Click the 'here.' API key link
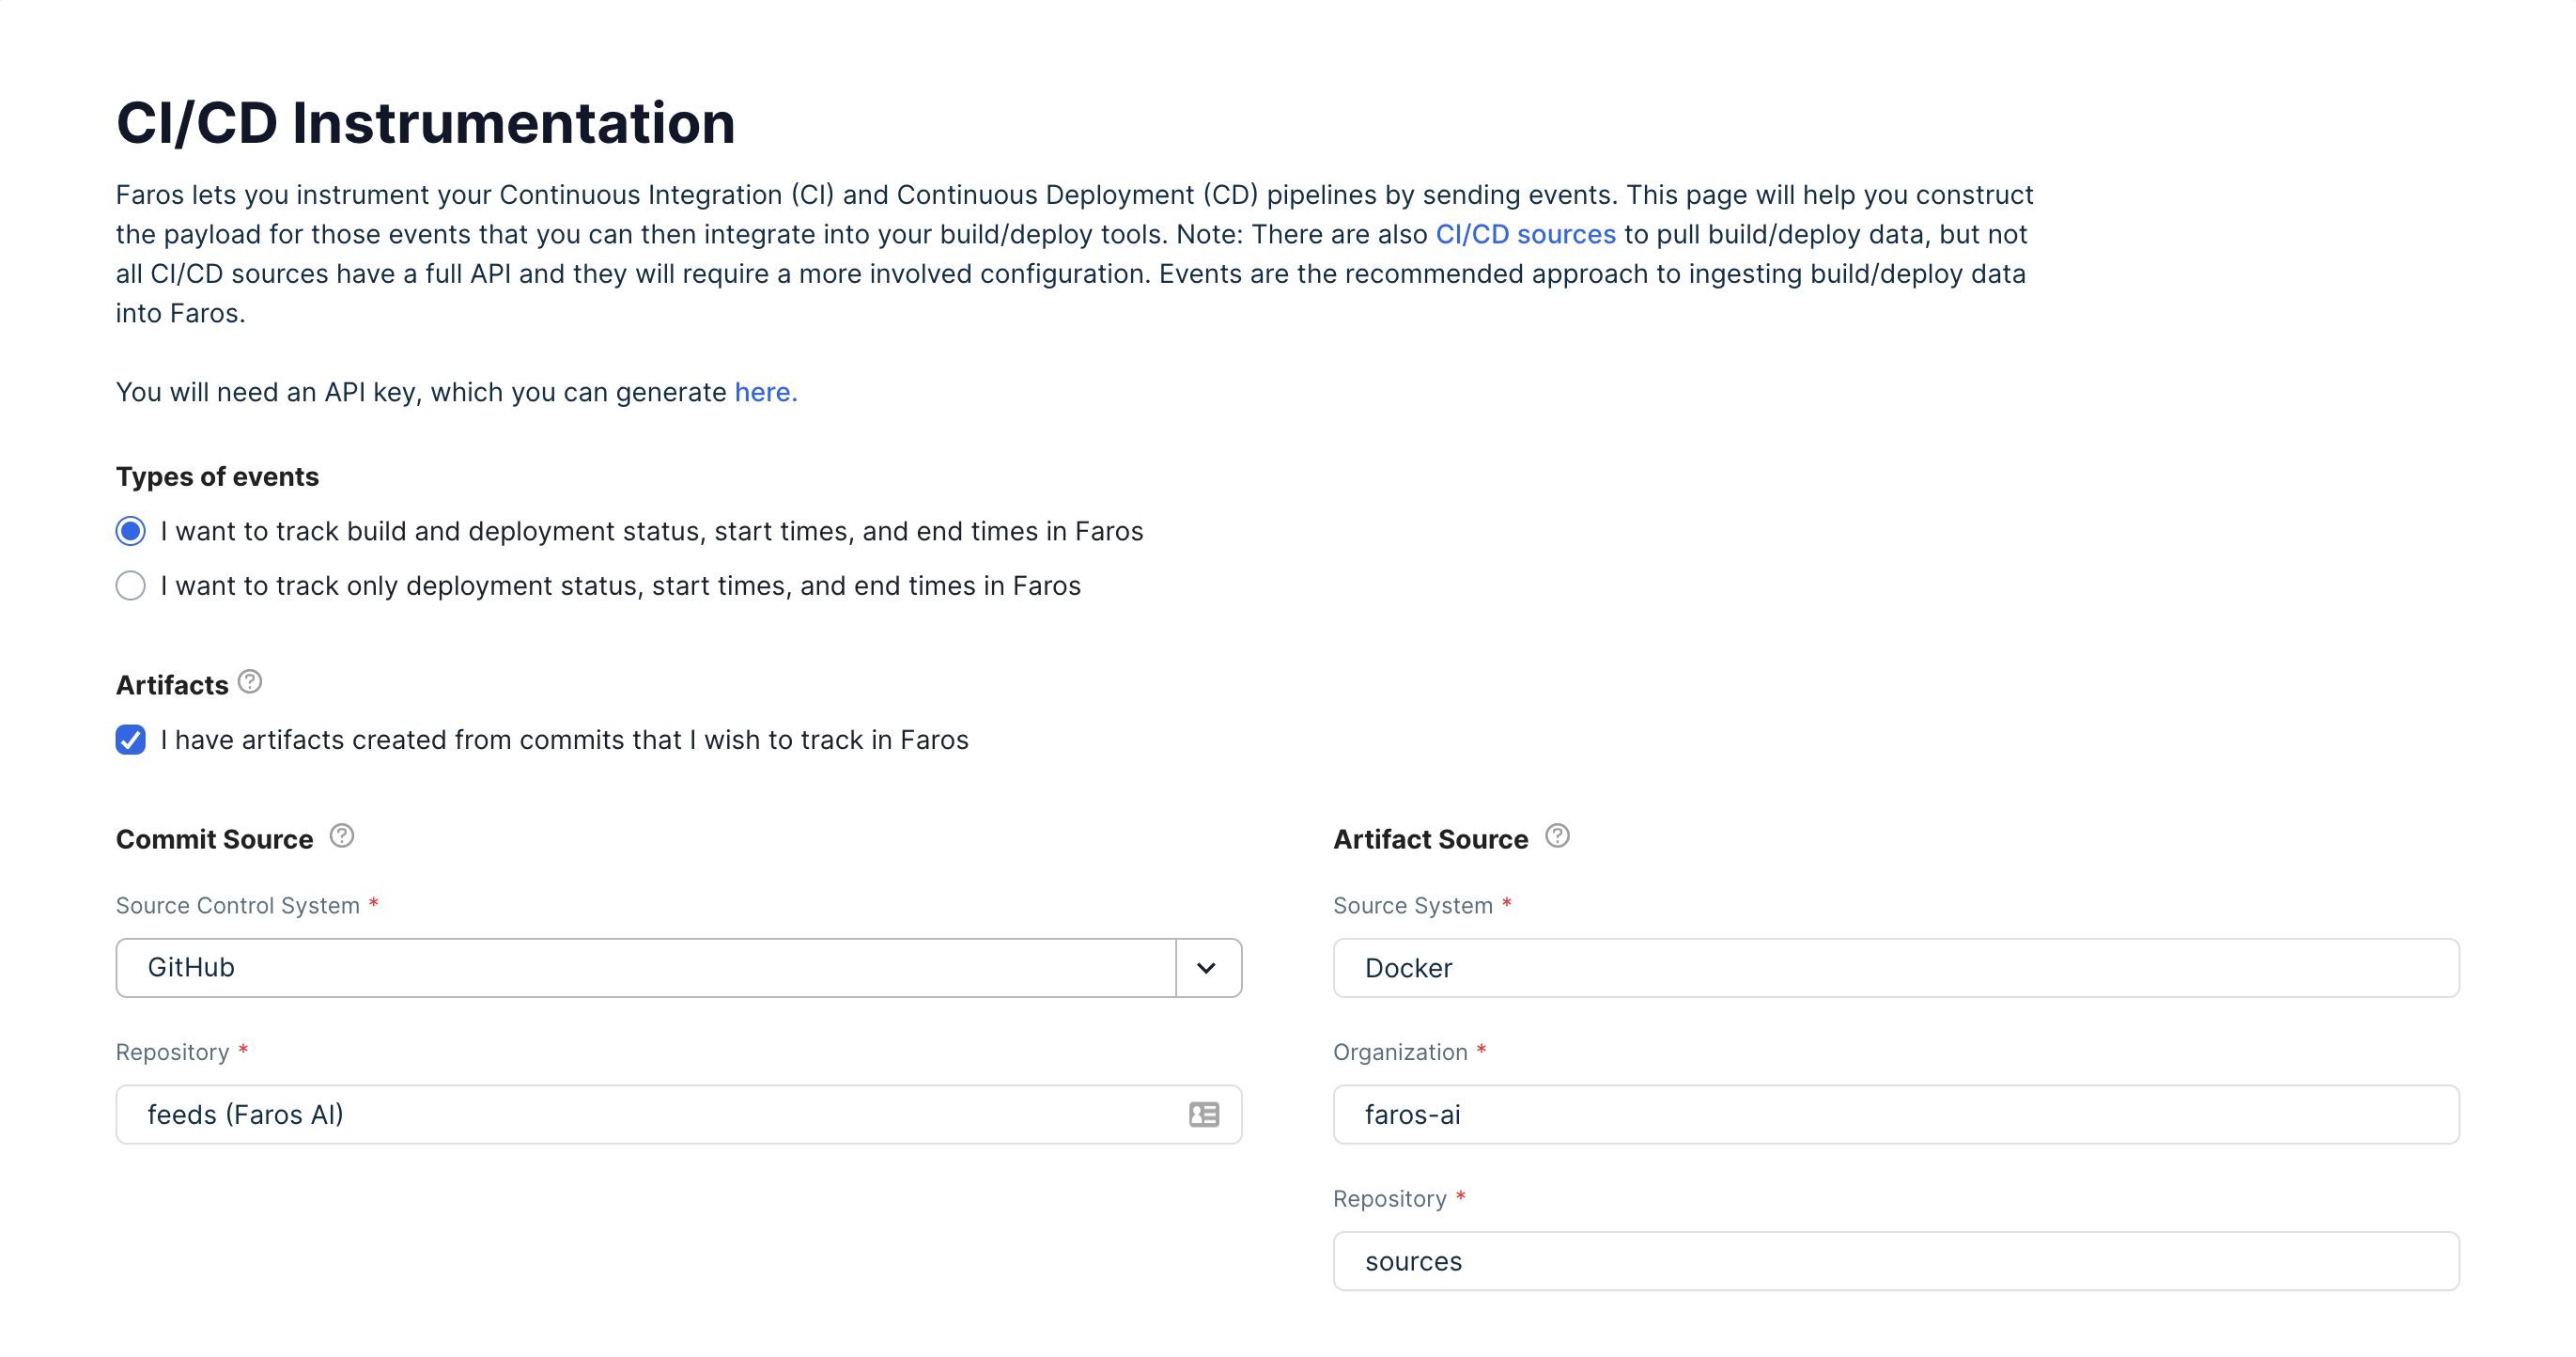Image resolution: width=2576 pixels, height=1357 pixels. pyautogui.click(x=766, y=392)
